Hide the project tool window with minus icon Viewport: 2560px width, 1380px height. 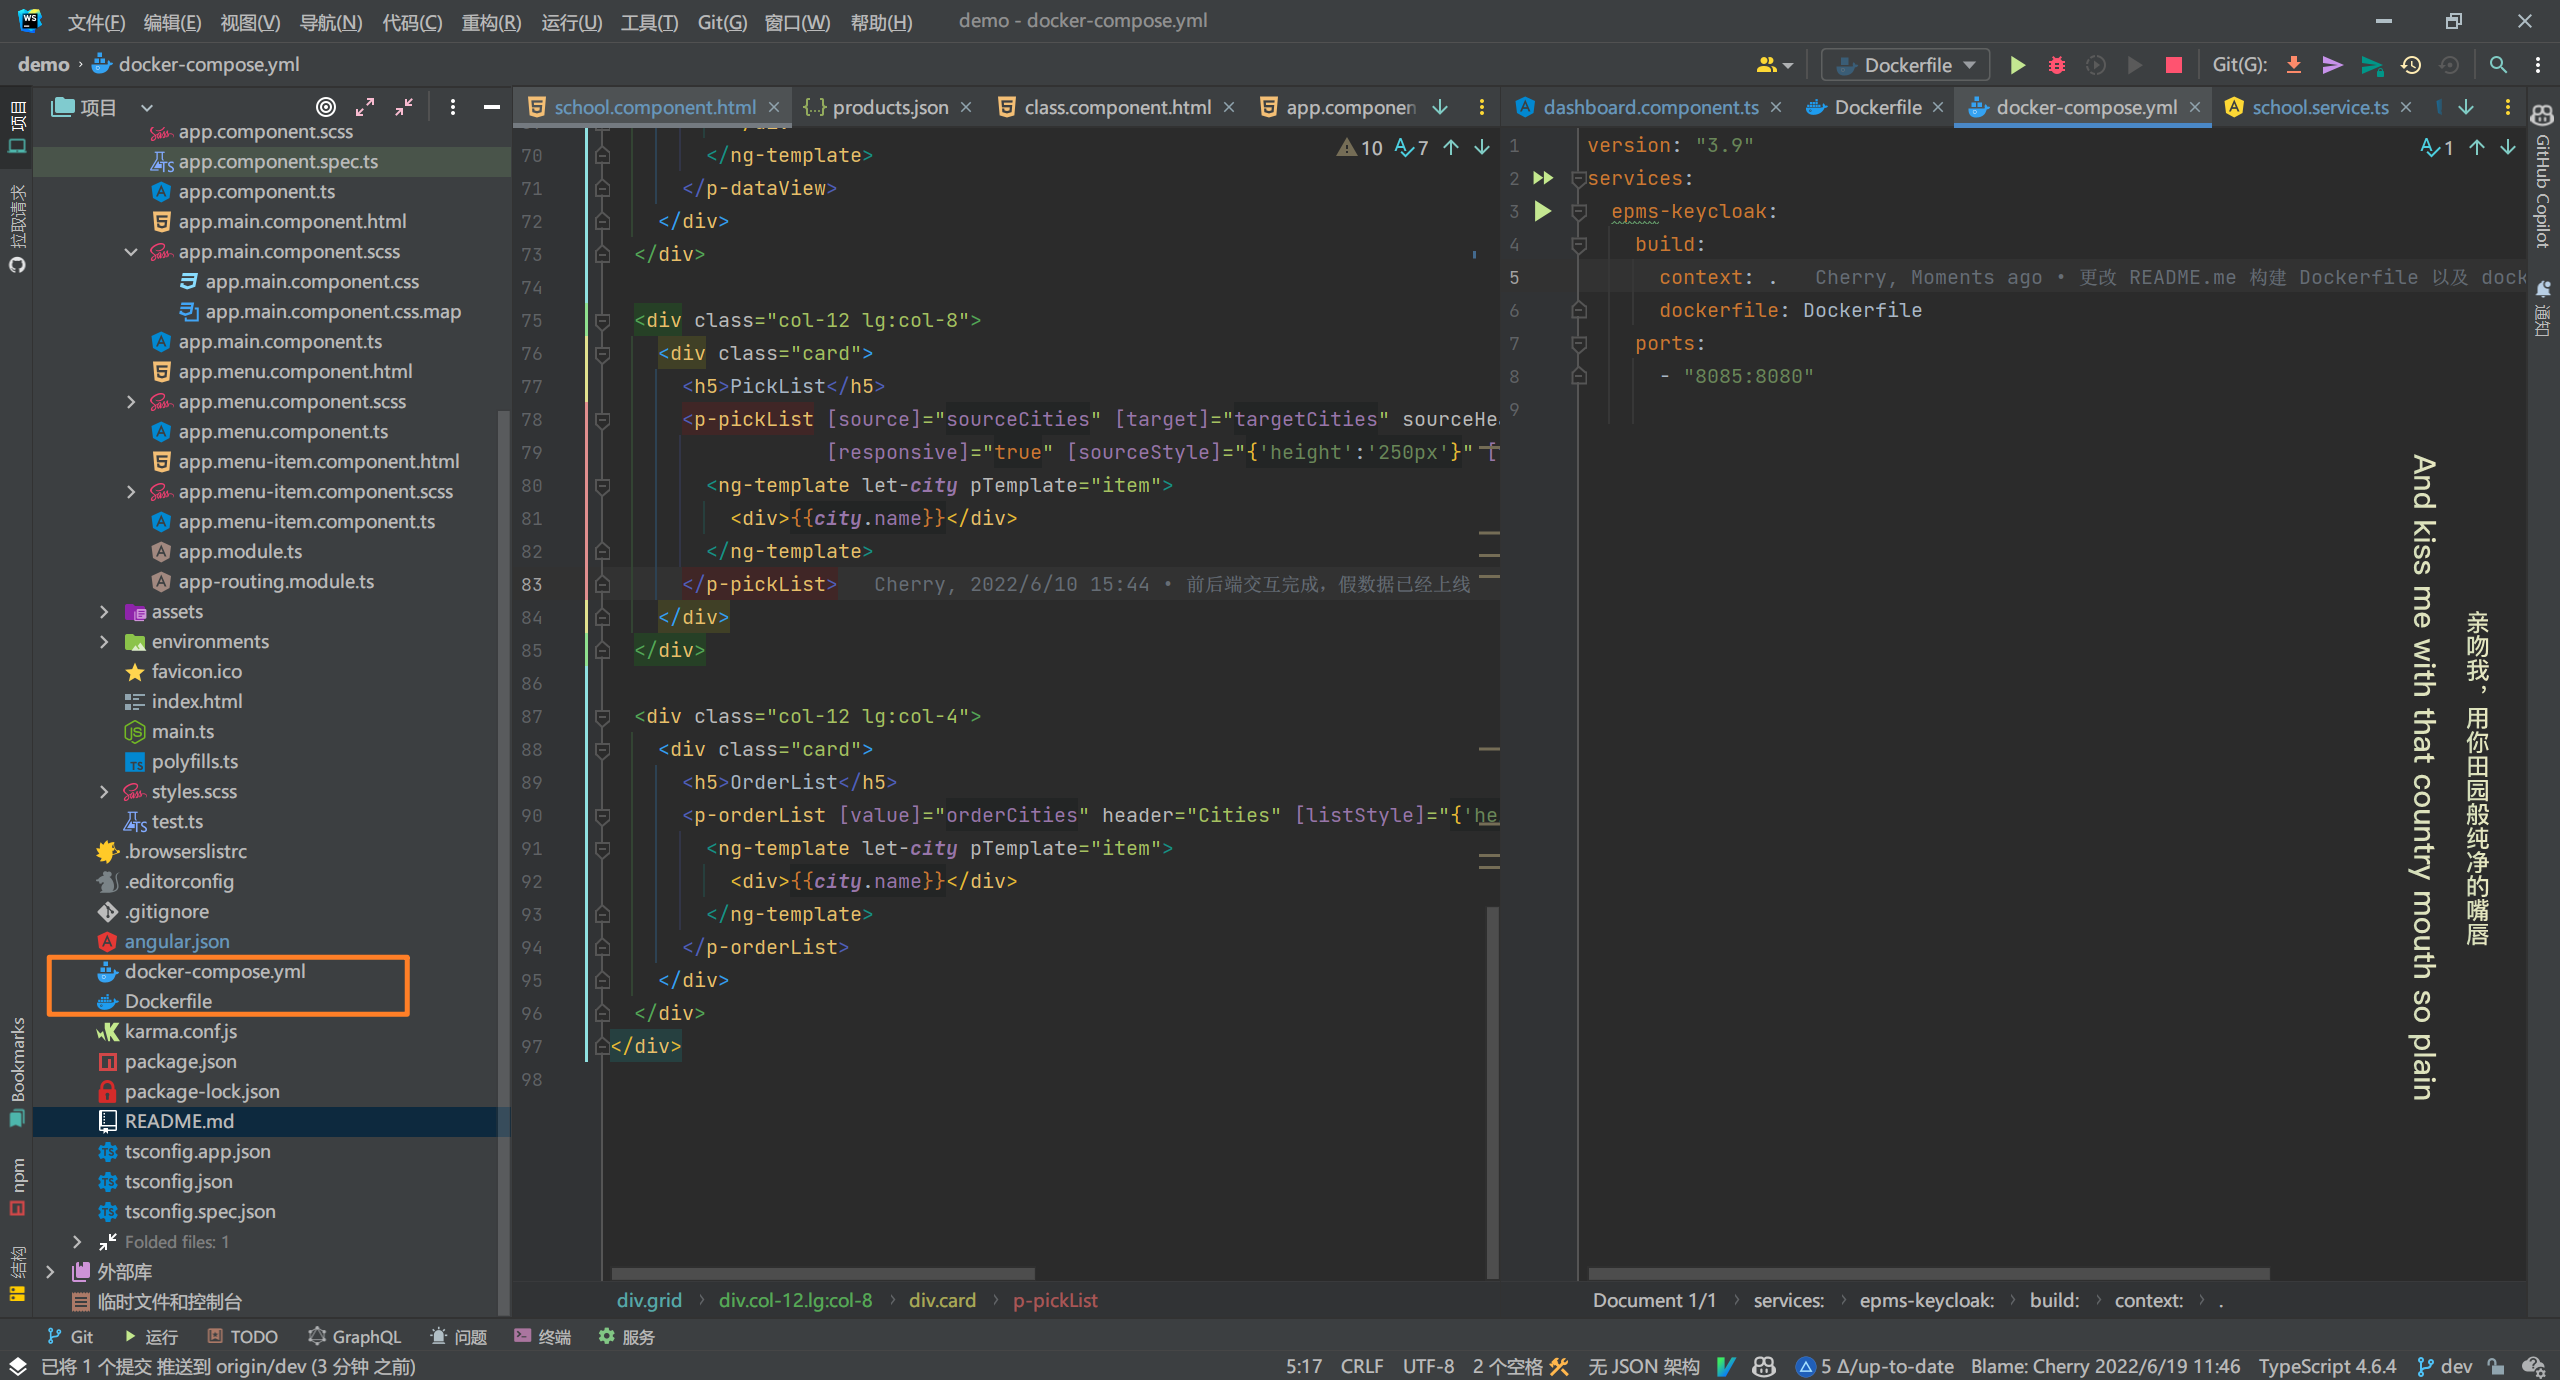(491, 107)
